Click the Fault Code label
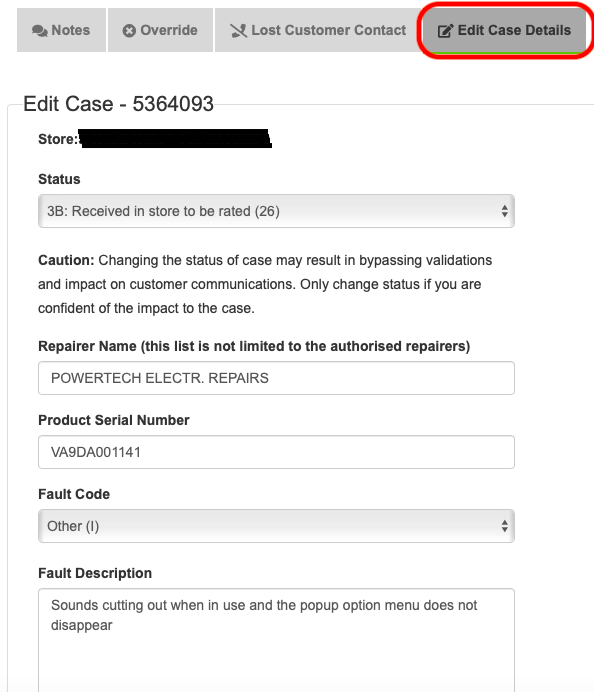This screenshot has height=692, width=594. pyautogui.click(x=74, y=494)
